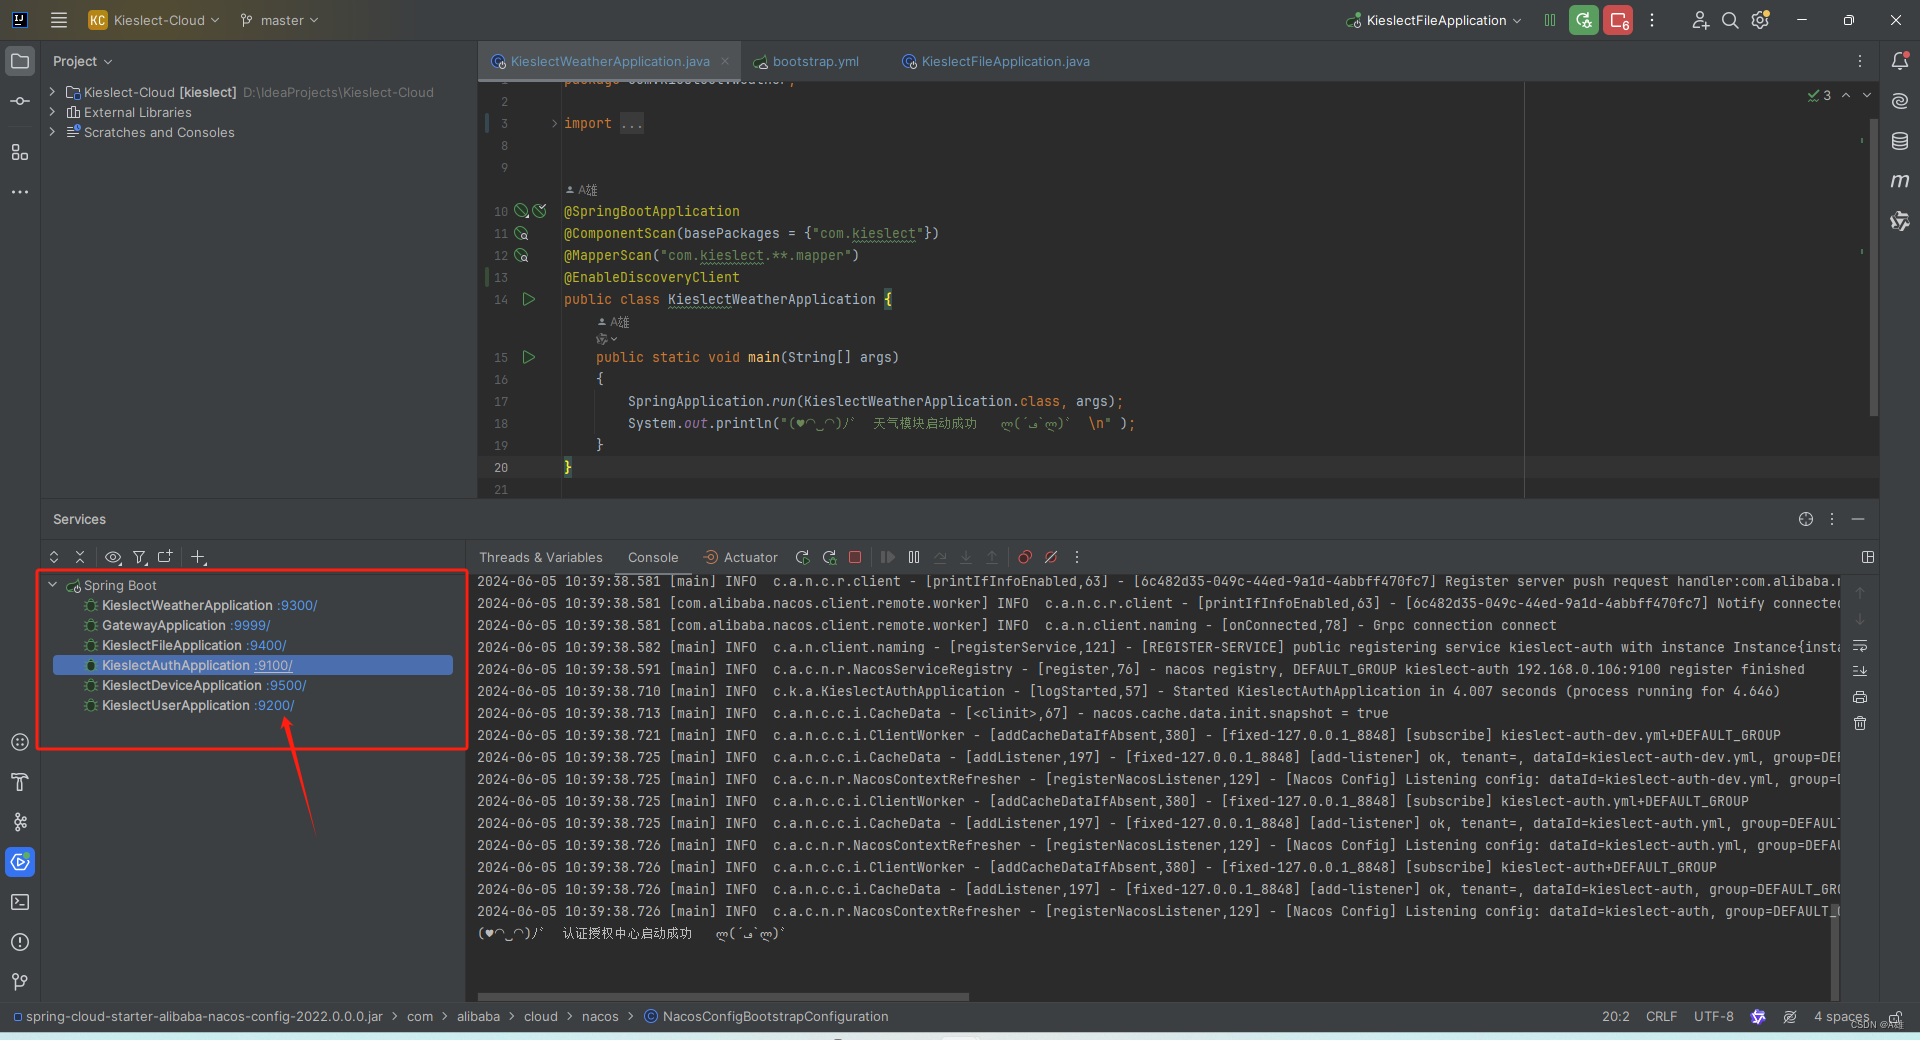The height and width of the screenshot is (1040, 1920).
Task: Open the Project view dropdown
Action: [x=83, y=61]
